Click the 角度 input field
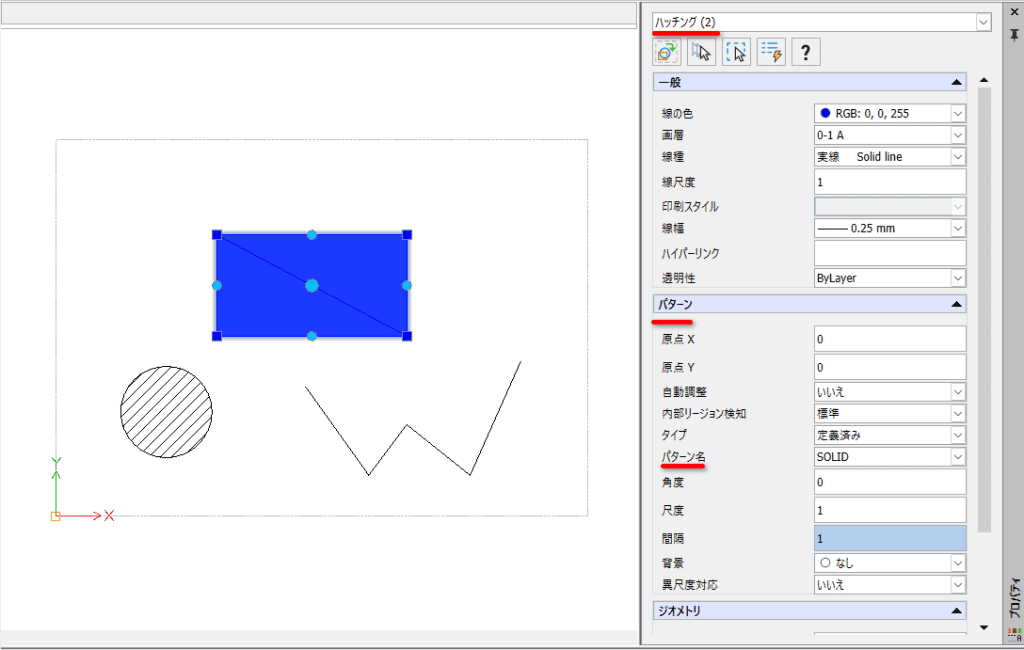This screenshot has height=650, width=1024. tap(890, 483)
